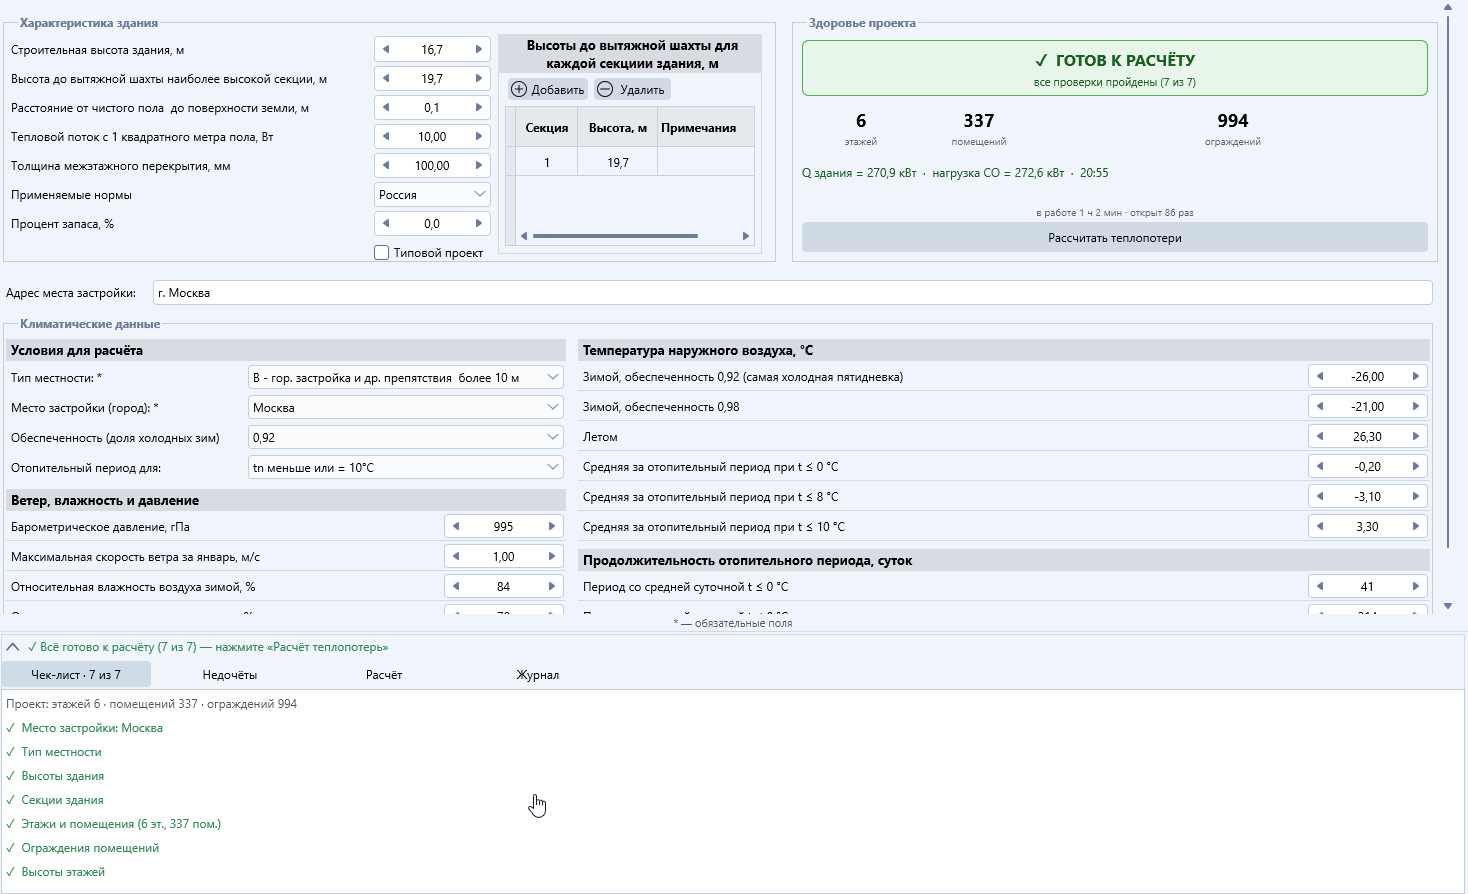Open the Тип местности dropdown
1468x894 pixels.
click(406, 377)
